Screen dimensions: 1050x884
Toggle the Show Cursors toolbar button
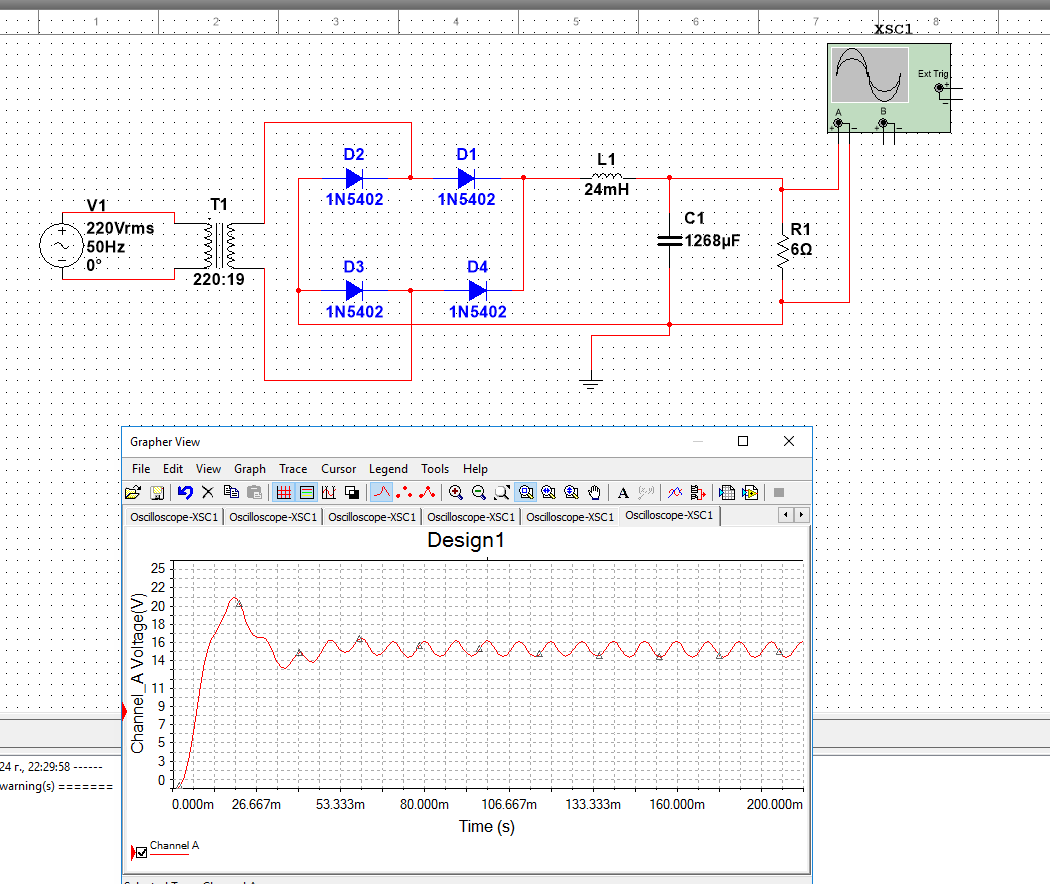[329, 493]
